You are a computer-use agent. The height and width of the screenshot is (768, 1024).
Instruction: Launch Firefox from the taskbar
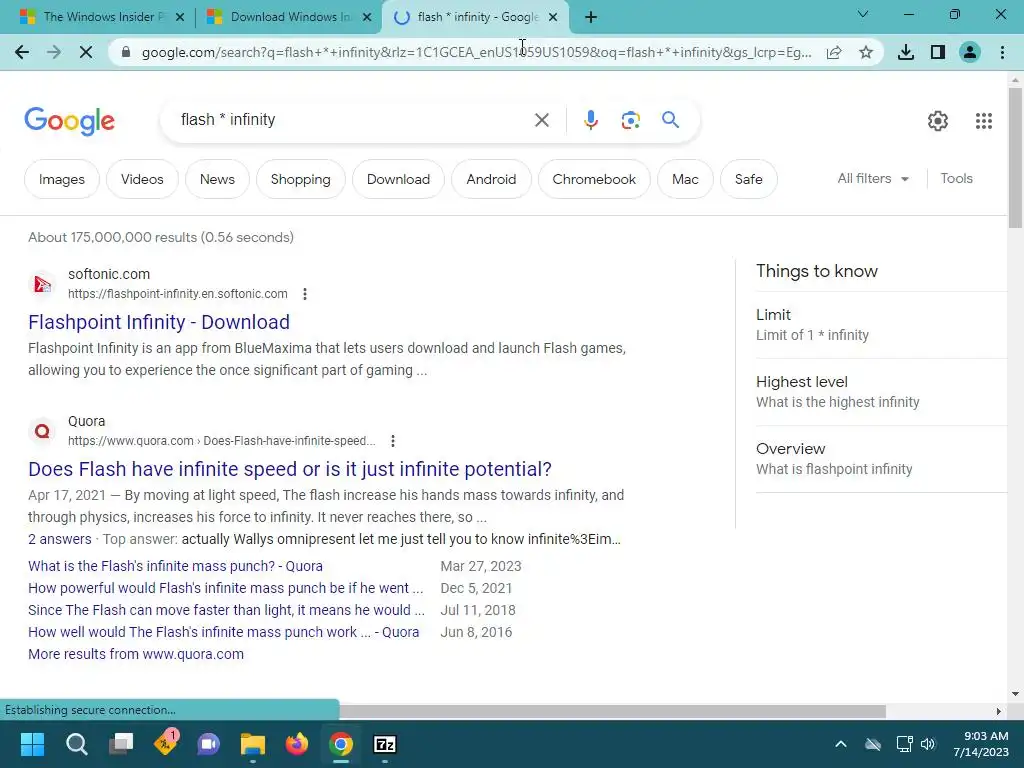click(x=297, y=744)
